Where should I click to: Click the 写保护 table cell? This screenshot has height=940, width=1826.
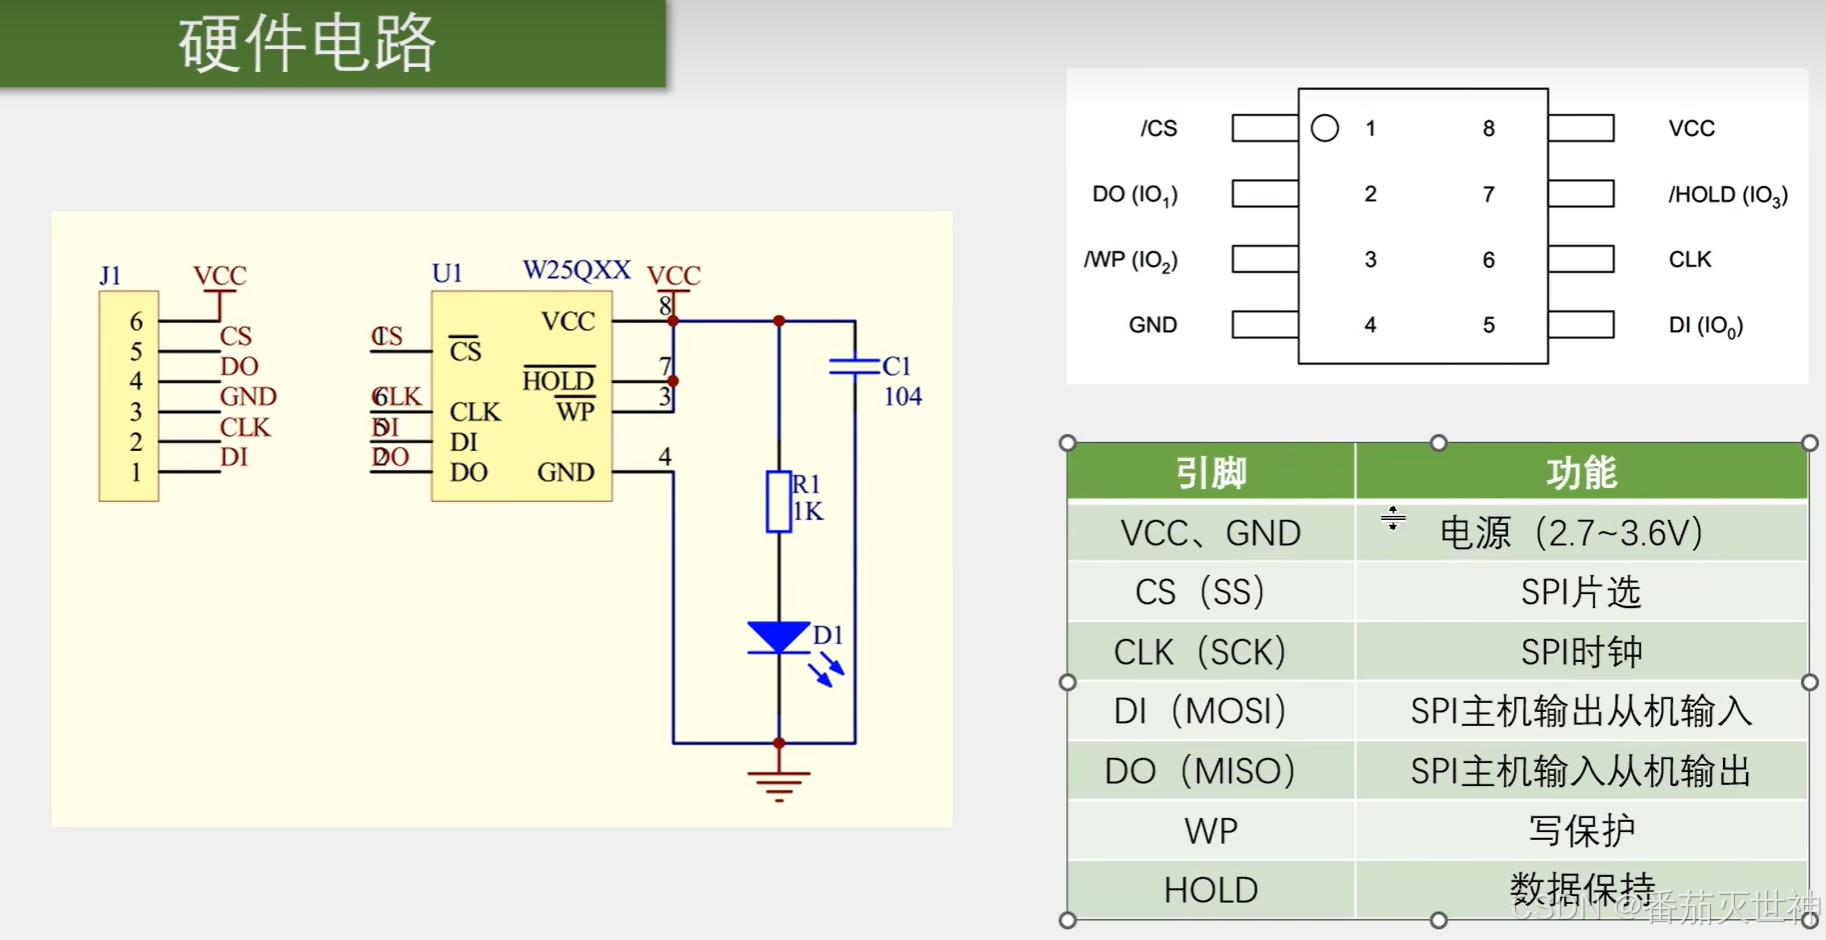click(1582, 830)
